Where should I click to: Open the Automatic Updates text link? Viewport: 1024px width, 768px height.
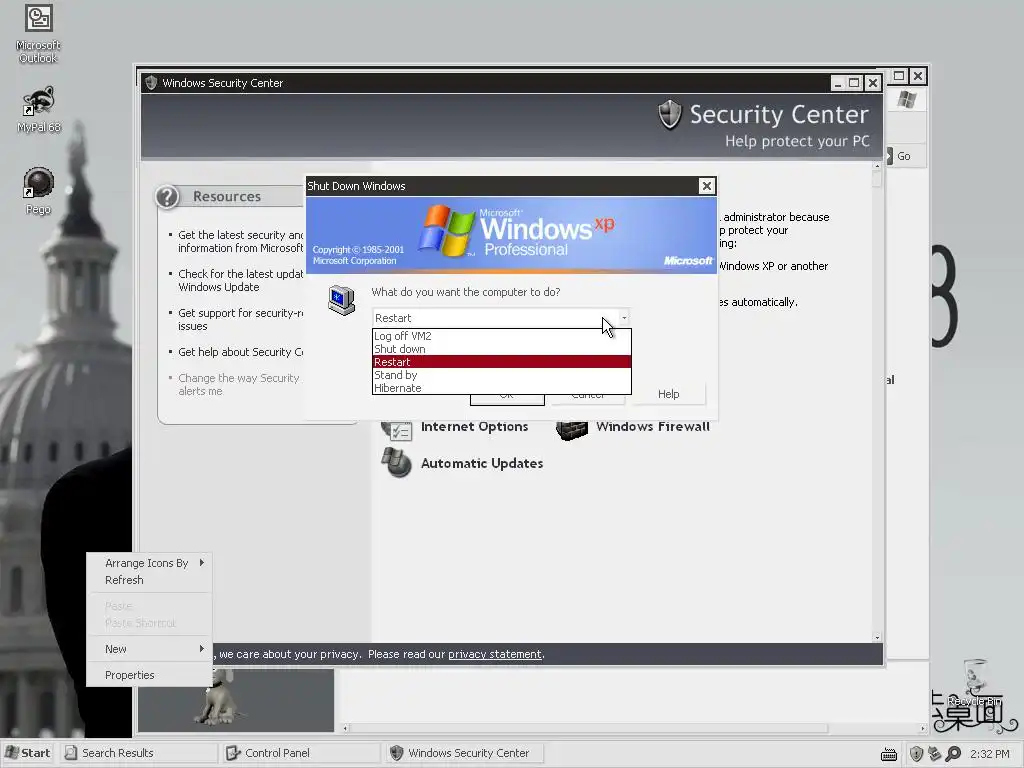coord(482,463)
